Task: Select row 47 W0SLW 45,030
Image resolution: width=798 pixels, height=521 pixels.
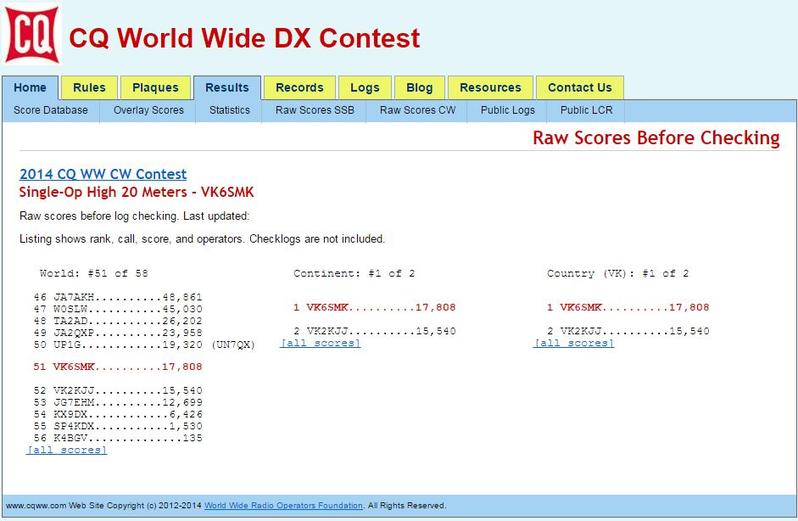Action: point(118,309)
